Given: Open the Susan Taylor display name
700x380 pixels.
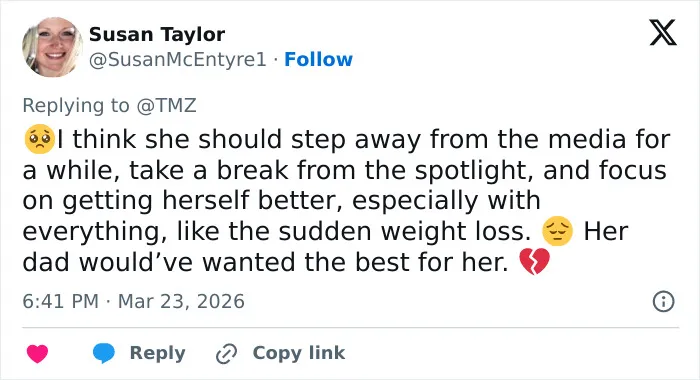Looking at the screenshot, I should 157,34.
